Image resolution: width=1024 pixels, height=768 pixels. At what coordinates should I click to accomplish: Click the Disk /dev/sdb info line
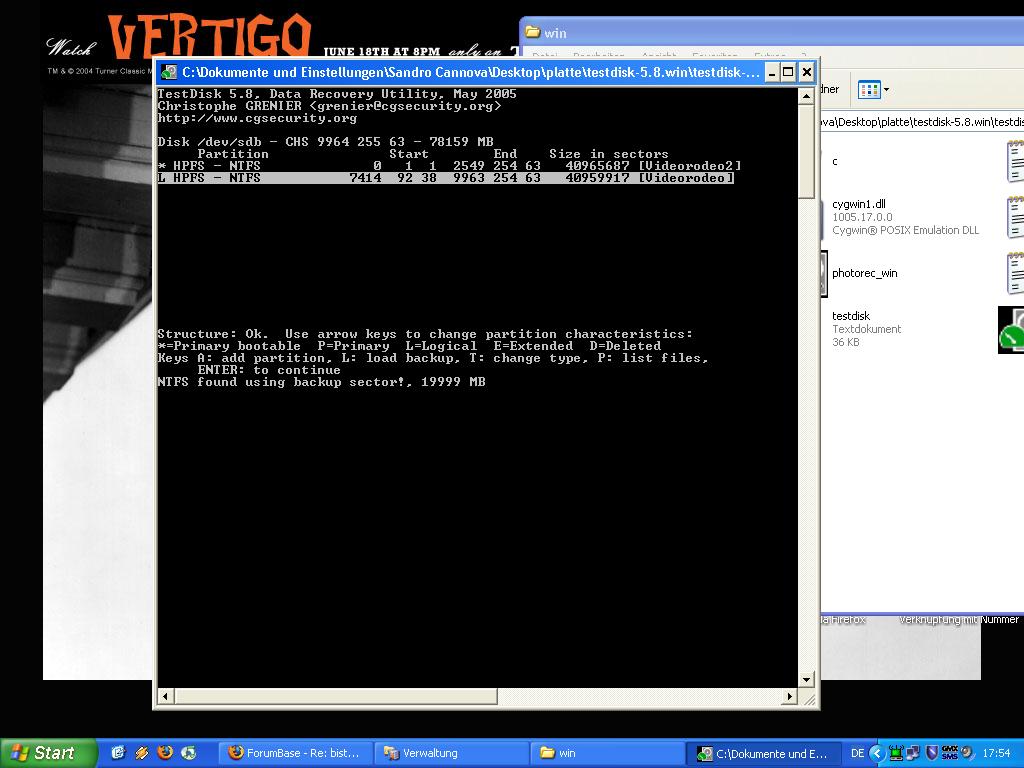click(325, 142)
